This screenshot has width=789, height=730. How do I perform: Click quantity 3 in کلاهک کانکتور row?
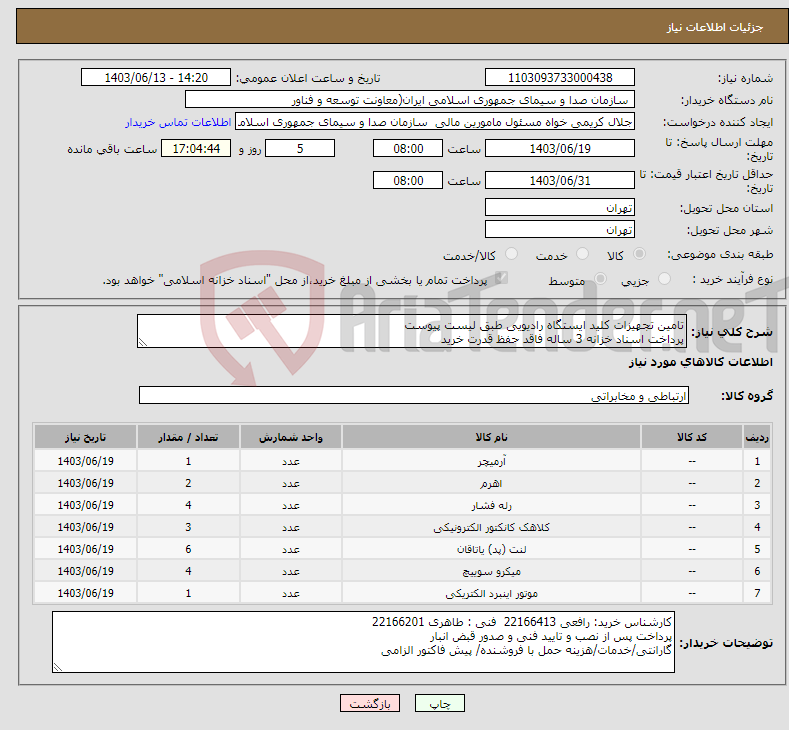[x=188, y=527]
